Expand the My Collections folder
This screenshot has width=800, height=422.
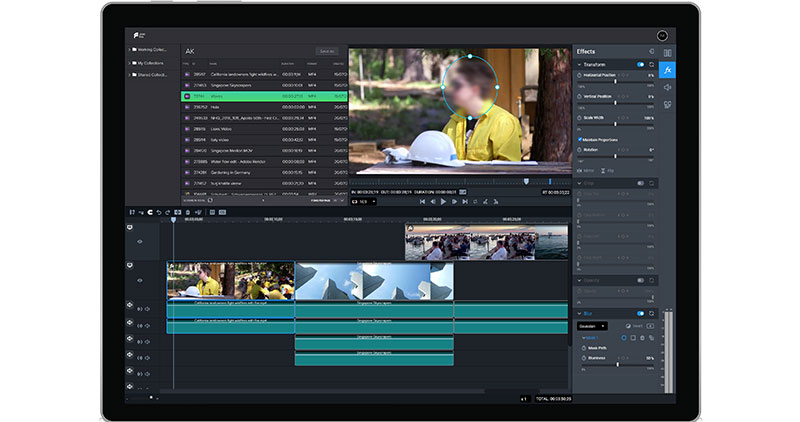131,62
